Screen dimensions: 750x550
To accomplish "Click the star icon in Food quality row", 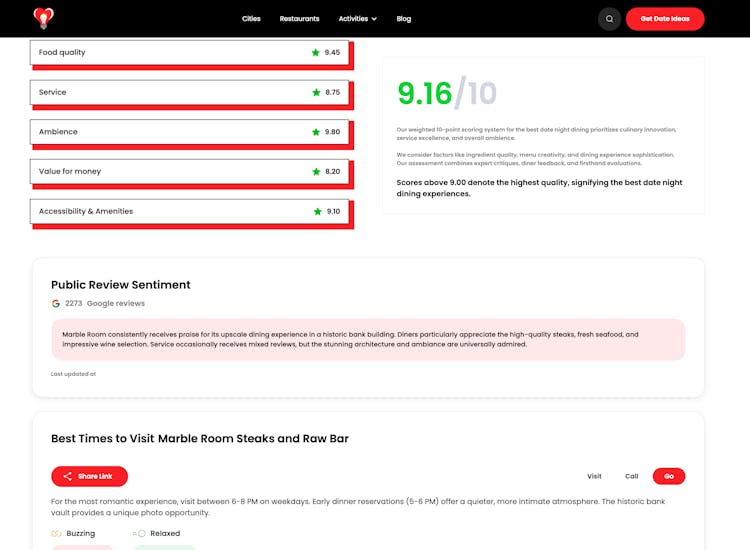I will pyautogui.click(x=315, y=53).
